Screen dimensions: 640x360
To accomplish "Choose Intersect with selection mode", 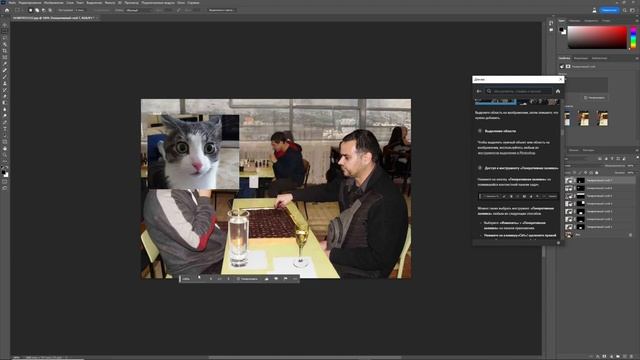I will [50, 10].
